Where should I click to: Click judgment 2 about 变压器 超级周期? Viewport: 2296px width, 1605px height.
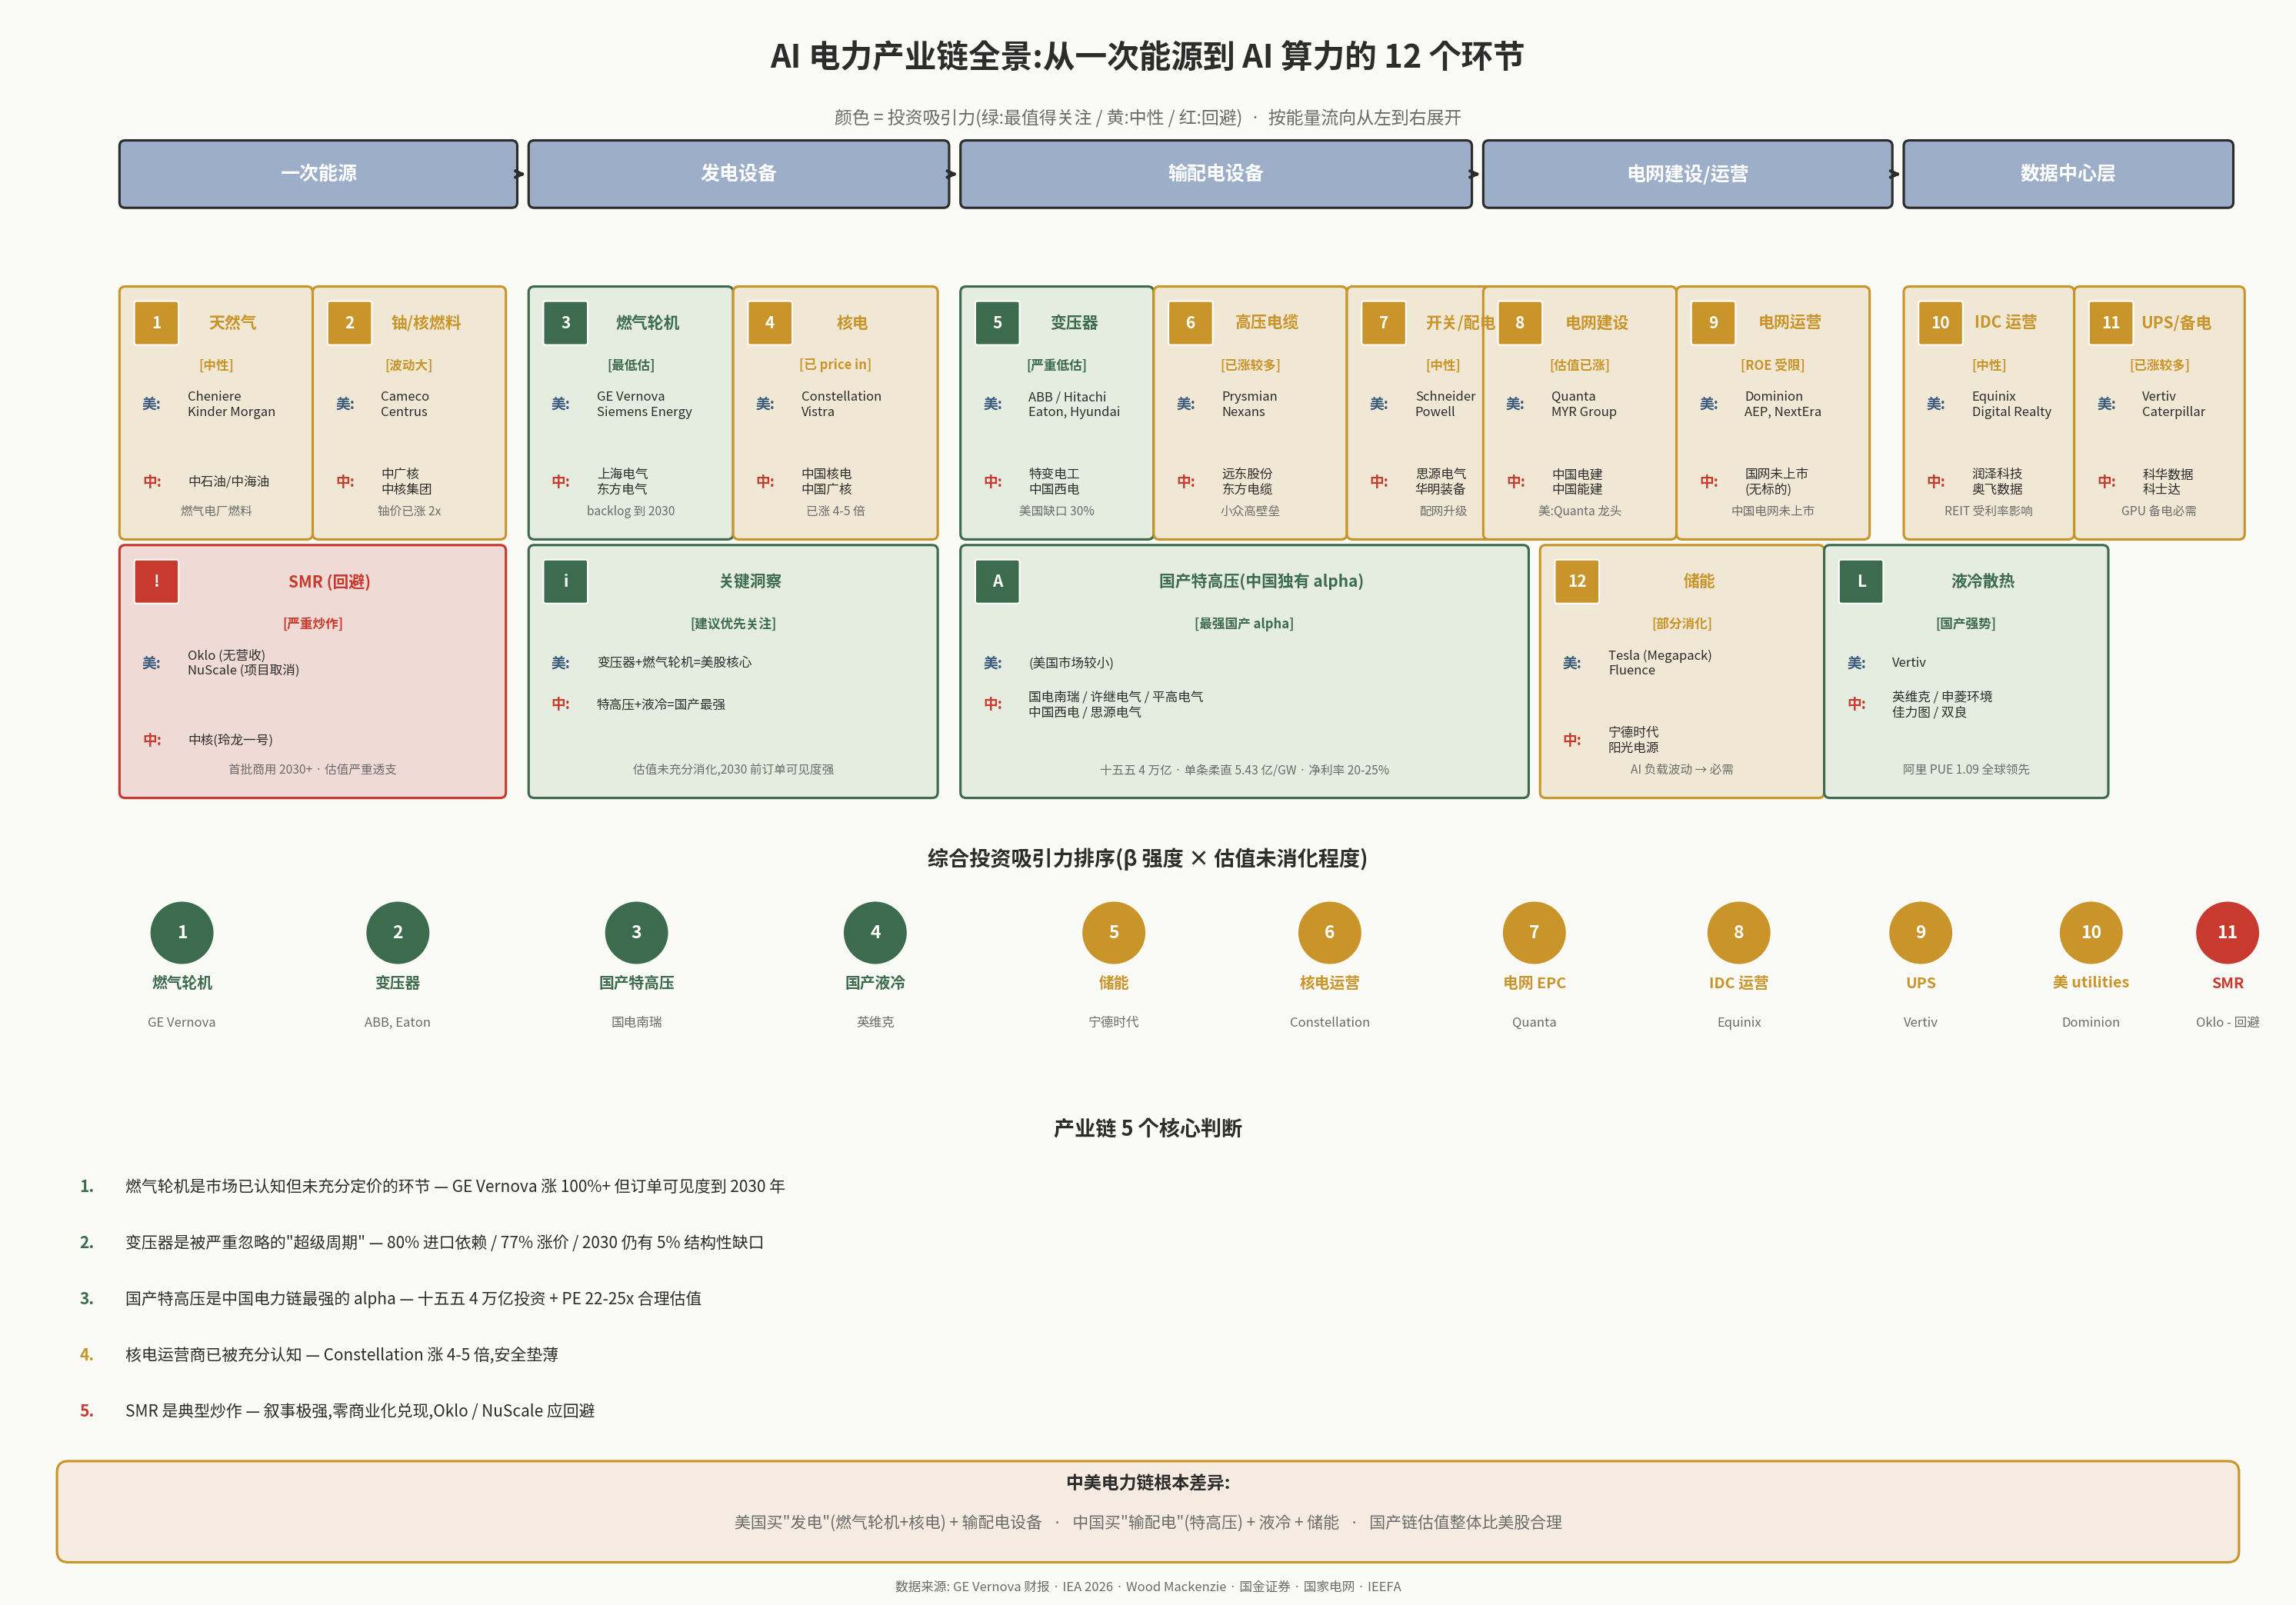(x=444, y=1242)
